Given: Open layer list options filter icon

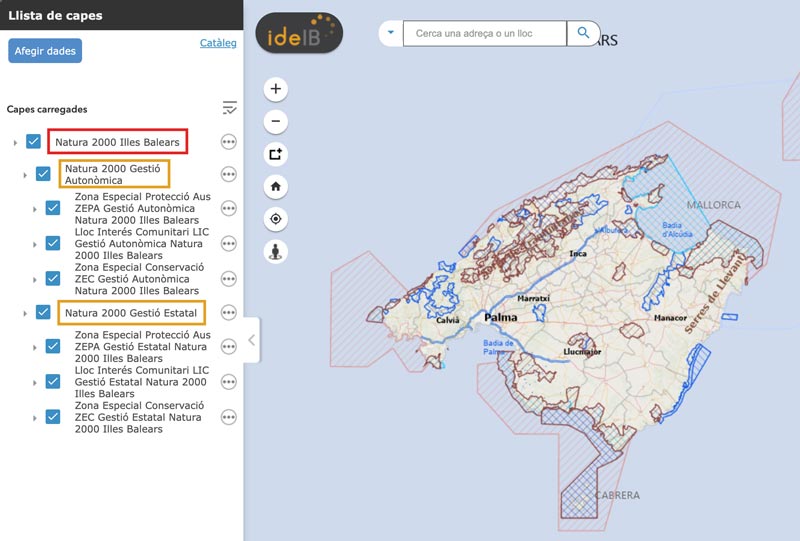Looking at the screenshot, I should tap(229, 108).
